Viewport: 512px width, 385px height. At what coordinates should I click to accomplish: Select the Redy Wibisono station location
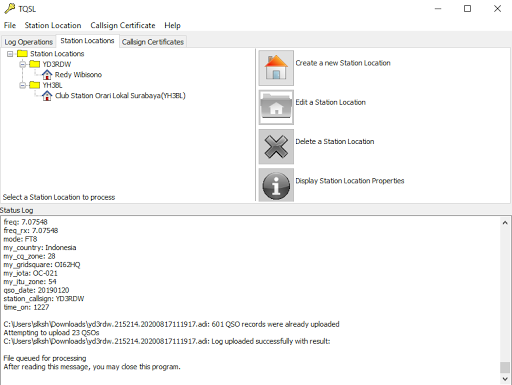tap(78, 75)
